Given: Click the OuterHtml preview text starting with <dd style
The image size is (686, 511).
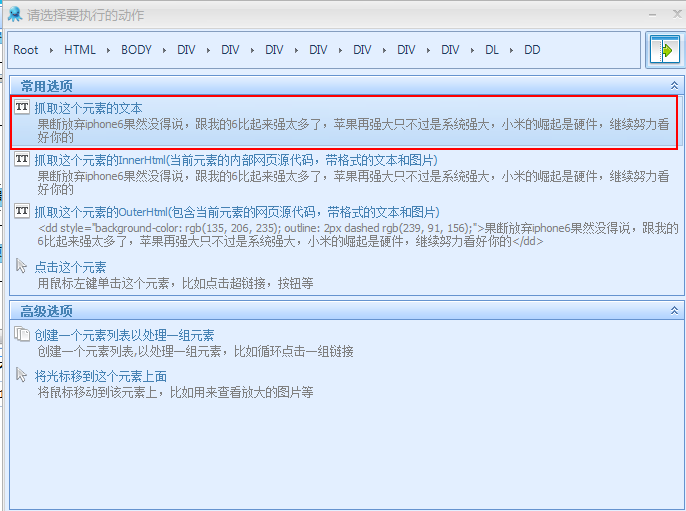Looking at the screenshot, I should point(358,234).
